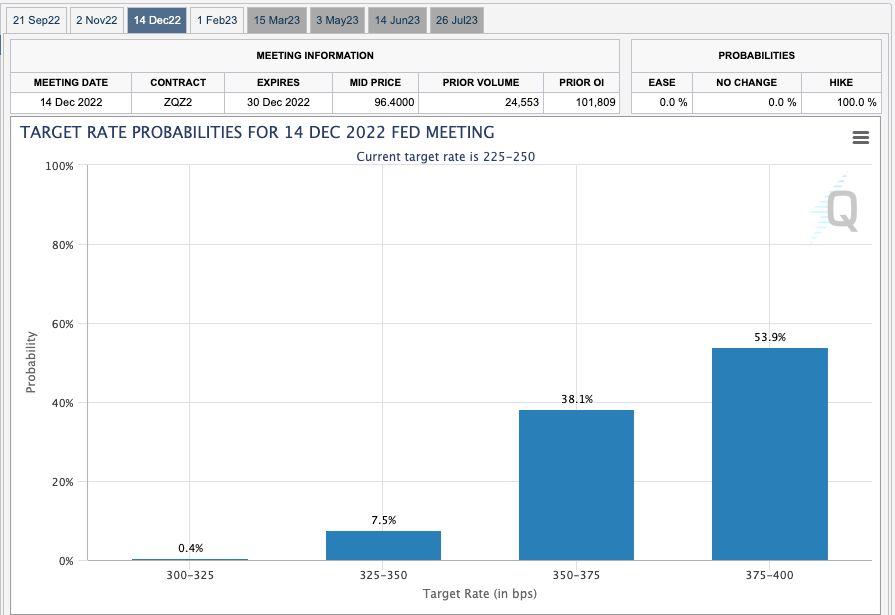The height and width of the screenshot is (615, 895).
Task: Open the 15 Mar23 meeting tab
Action: 277,20
